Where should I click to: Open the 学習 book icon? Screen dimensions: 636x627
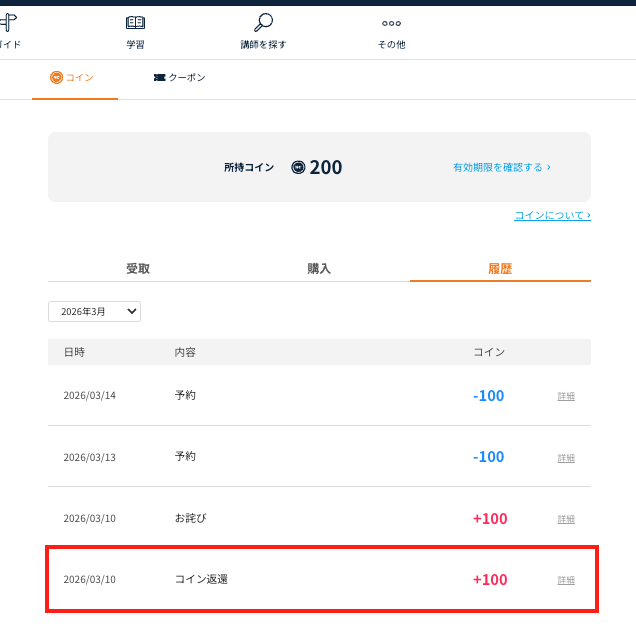coord(135,23)
